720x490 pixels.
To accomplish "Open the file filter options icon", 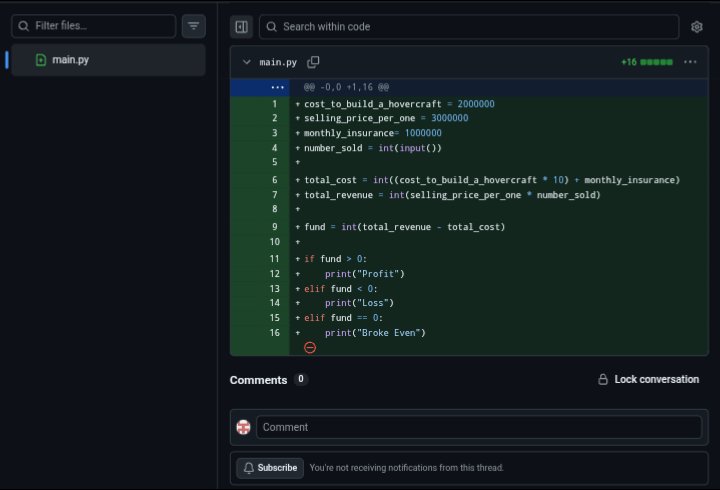I will pyautogui.click(x=193, y=26).
